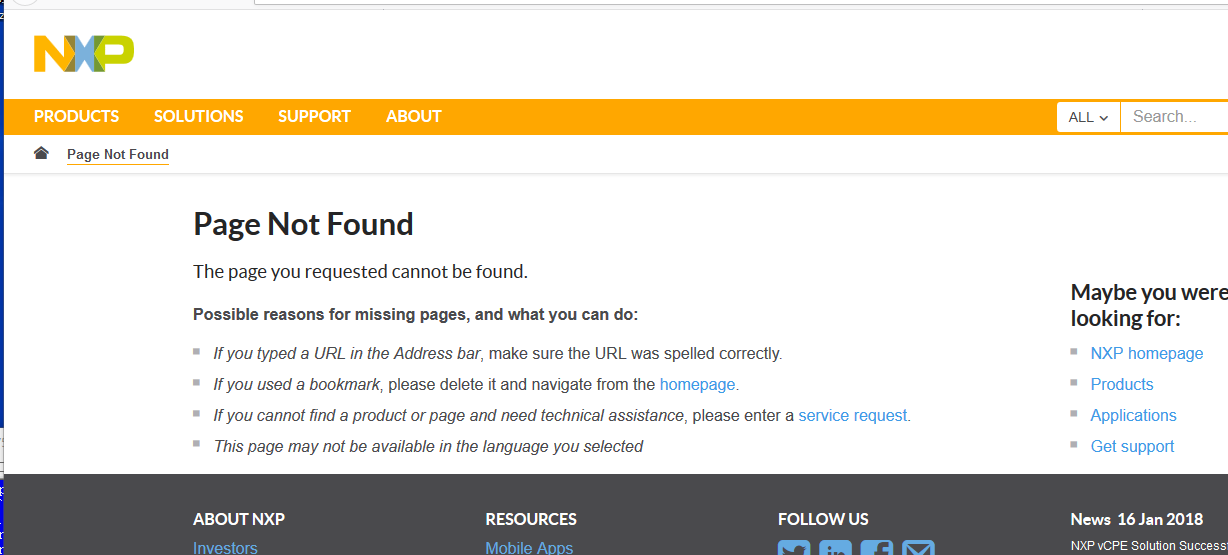This screenshot has height=555, width=1228.
Task: Open the Investors footer link
Action: tap(225, 548)
